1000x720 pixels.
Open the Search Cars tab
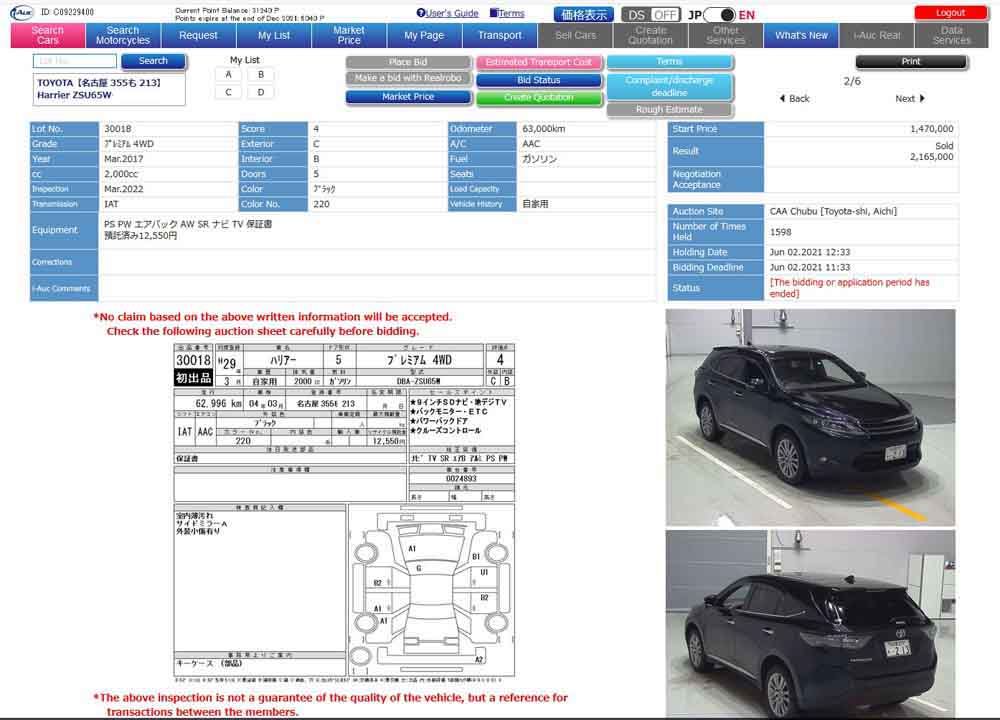tap(48, 35)
